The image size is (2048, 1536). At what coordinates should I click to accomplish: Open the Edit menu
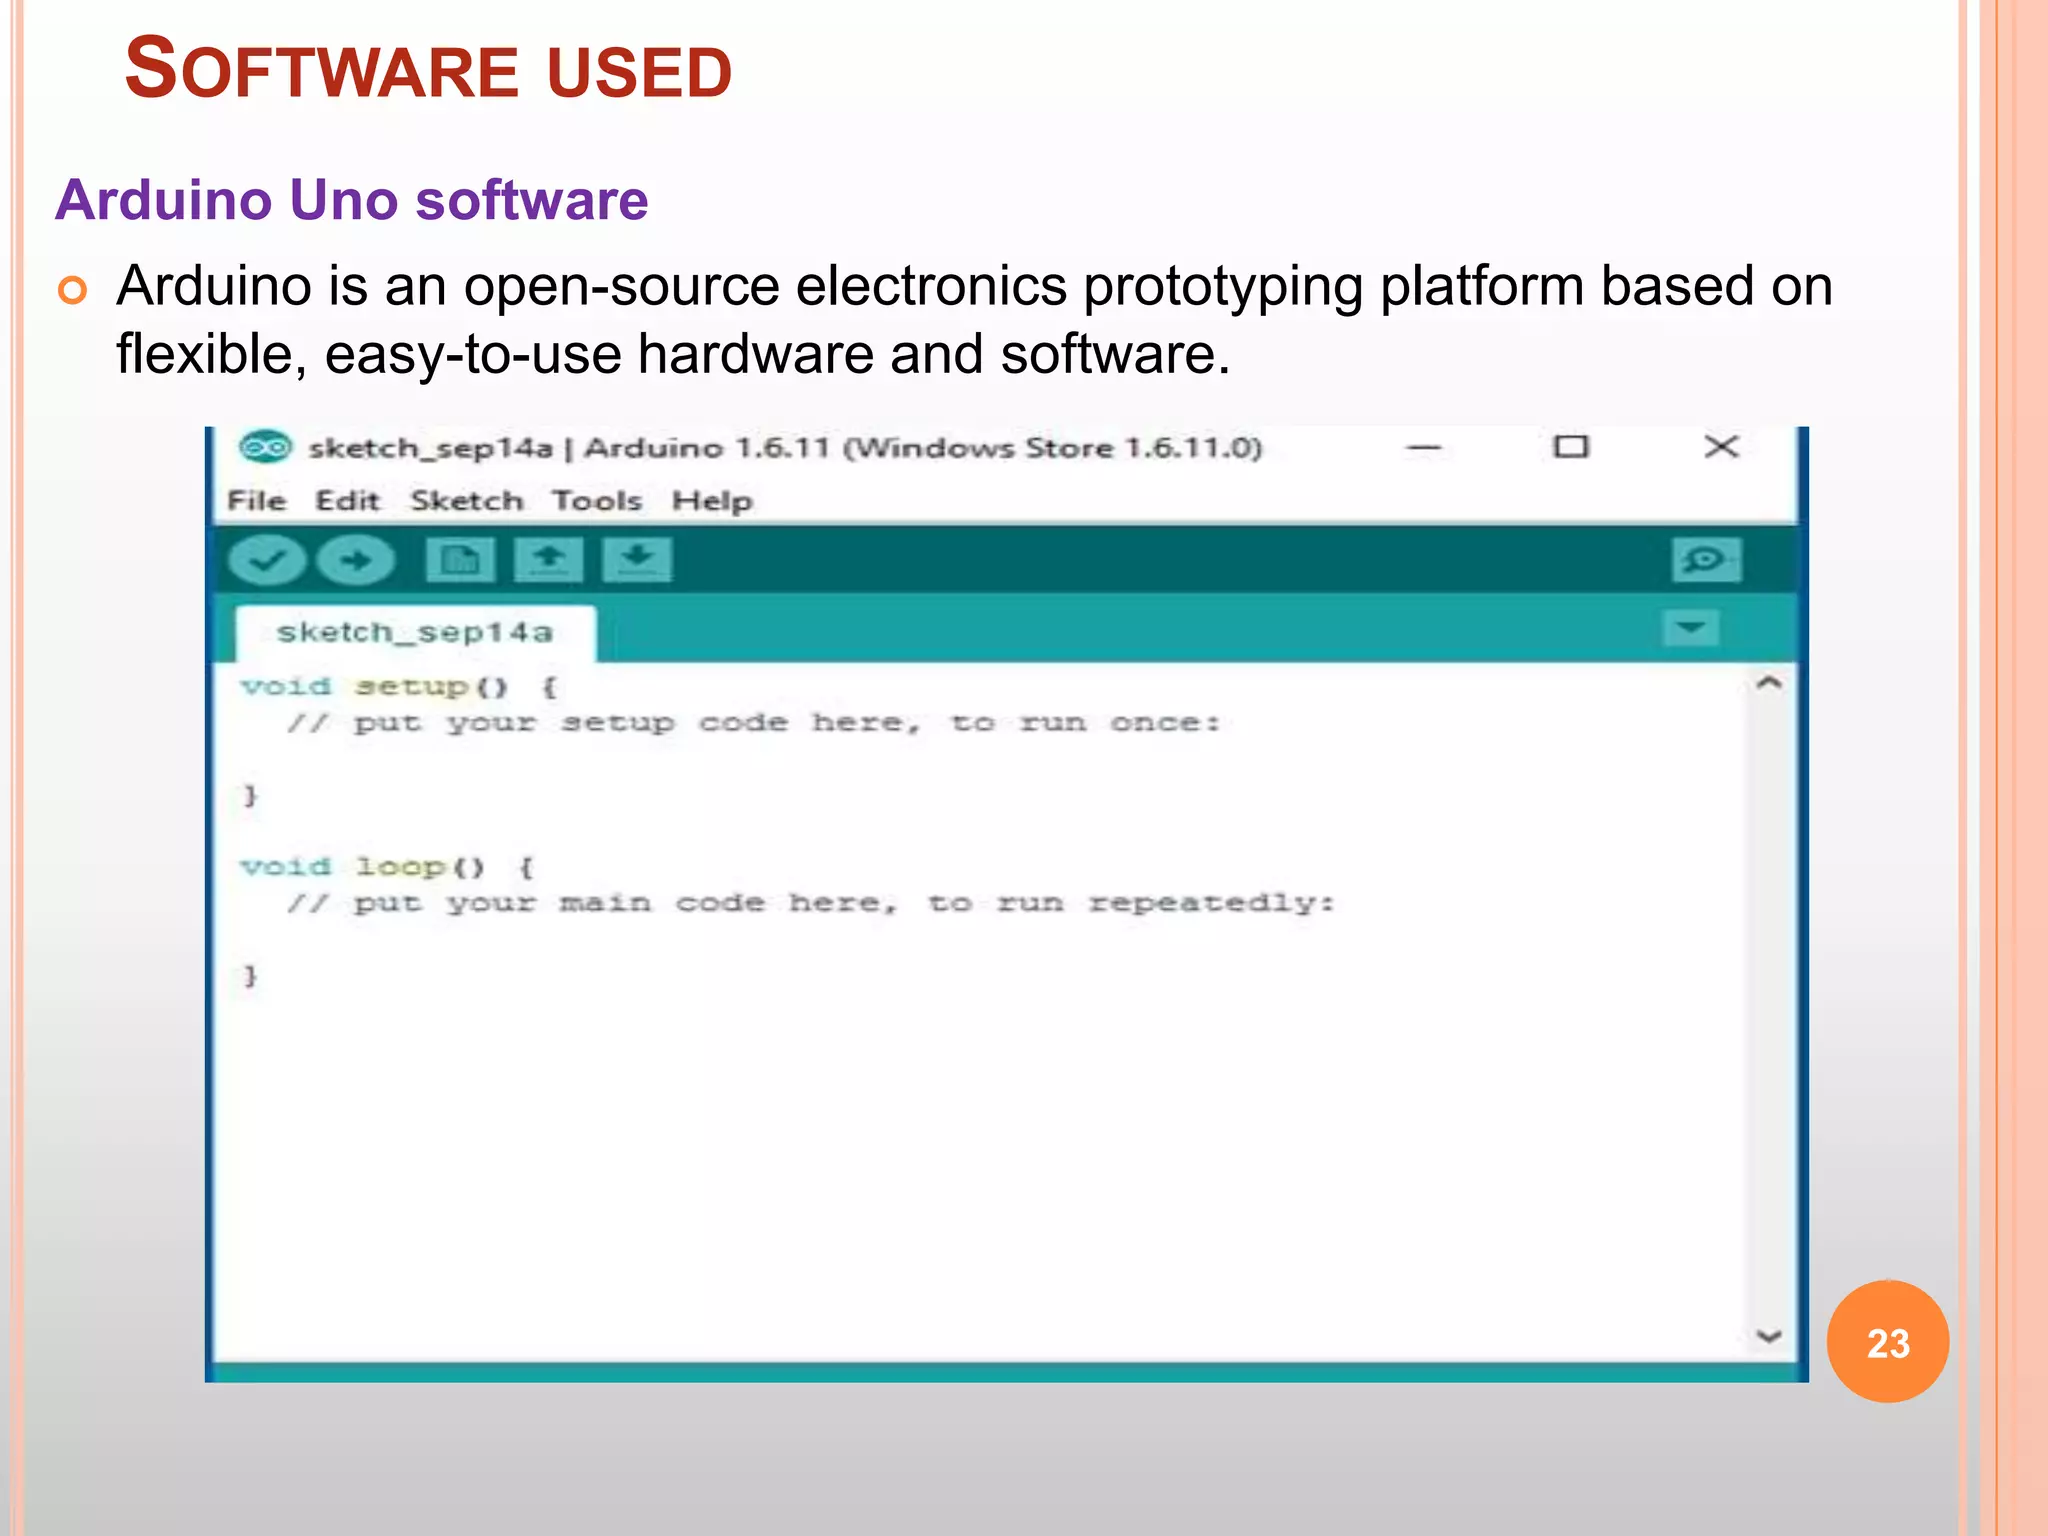(x=347, y=500)
